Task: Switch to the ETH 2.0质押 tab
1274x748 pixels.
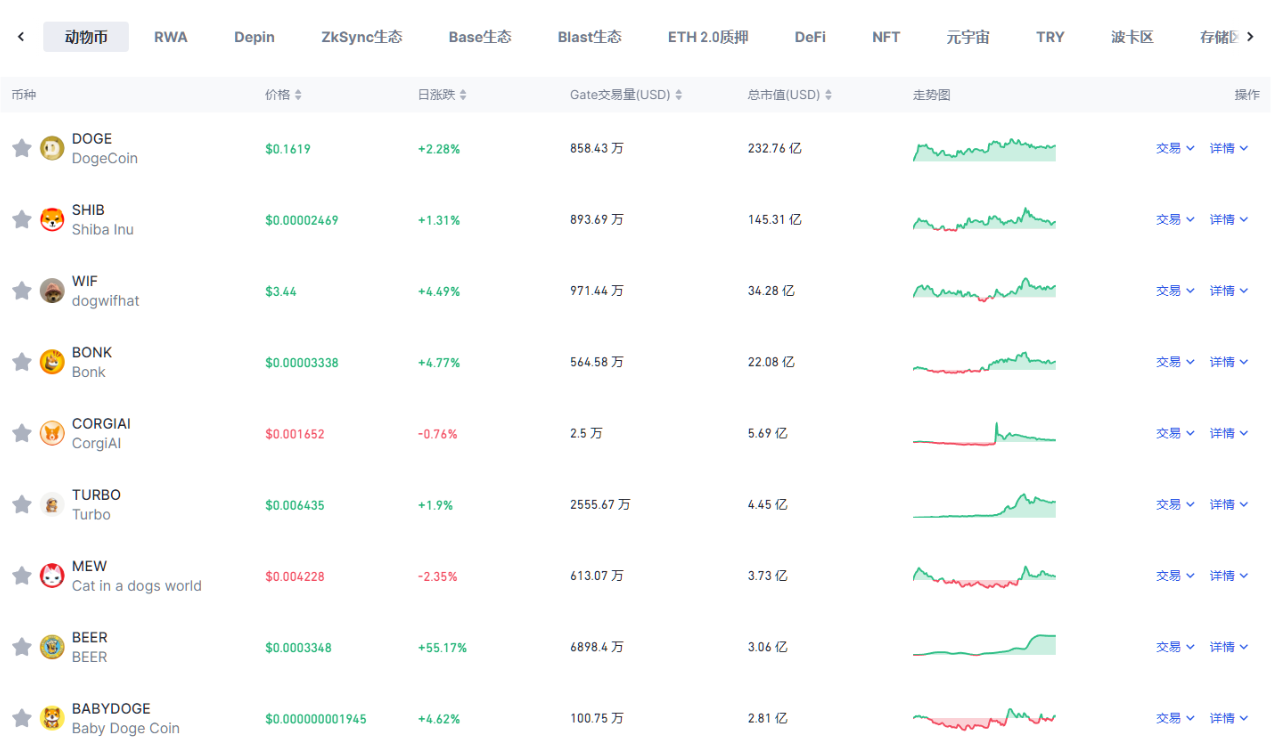Action: point(708,37)
